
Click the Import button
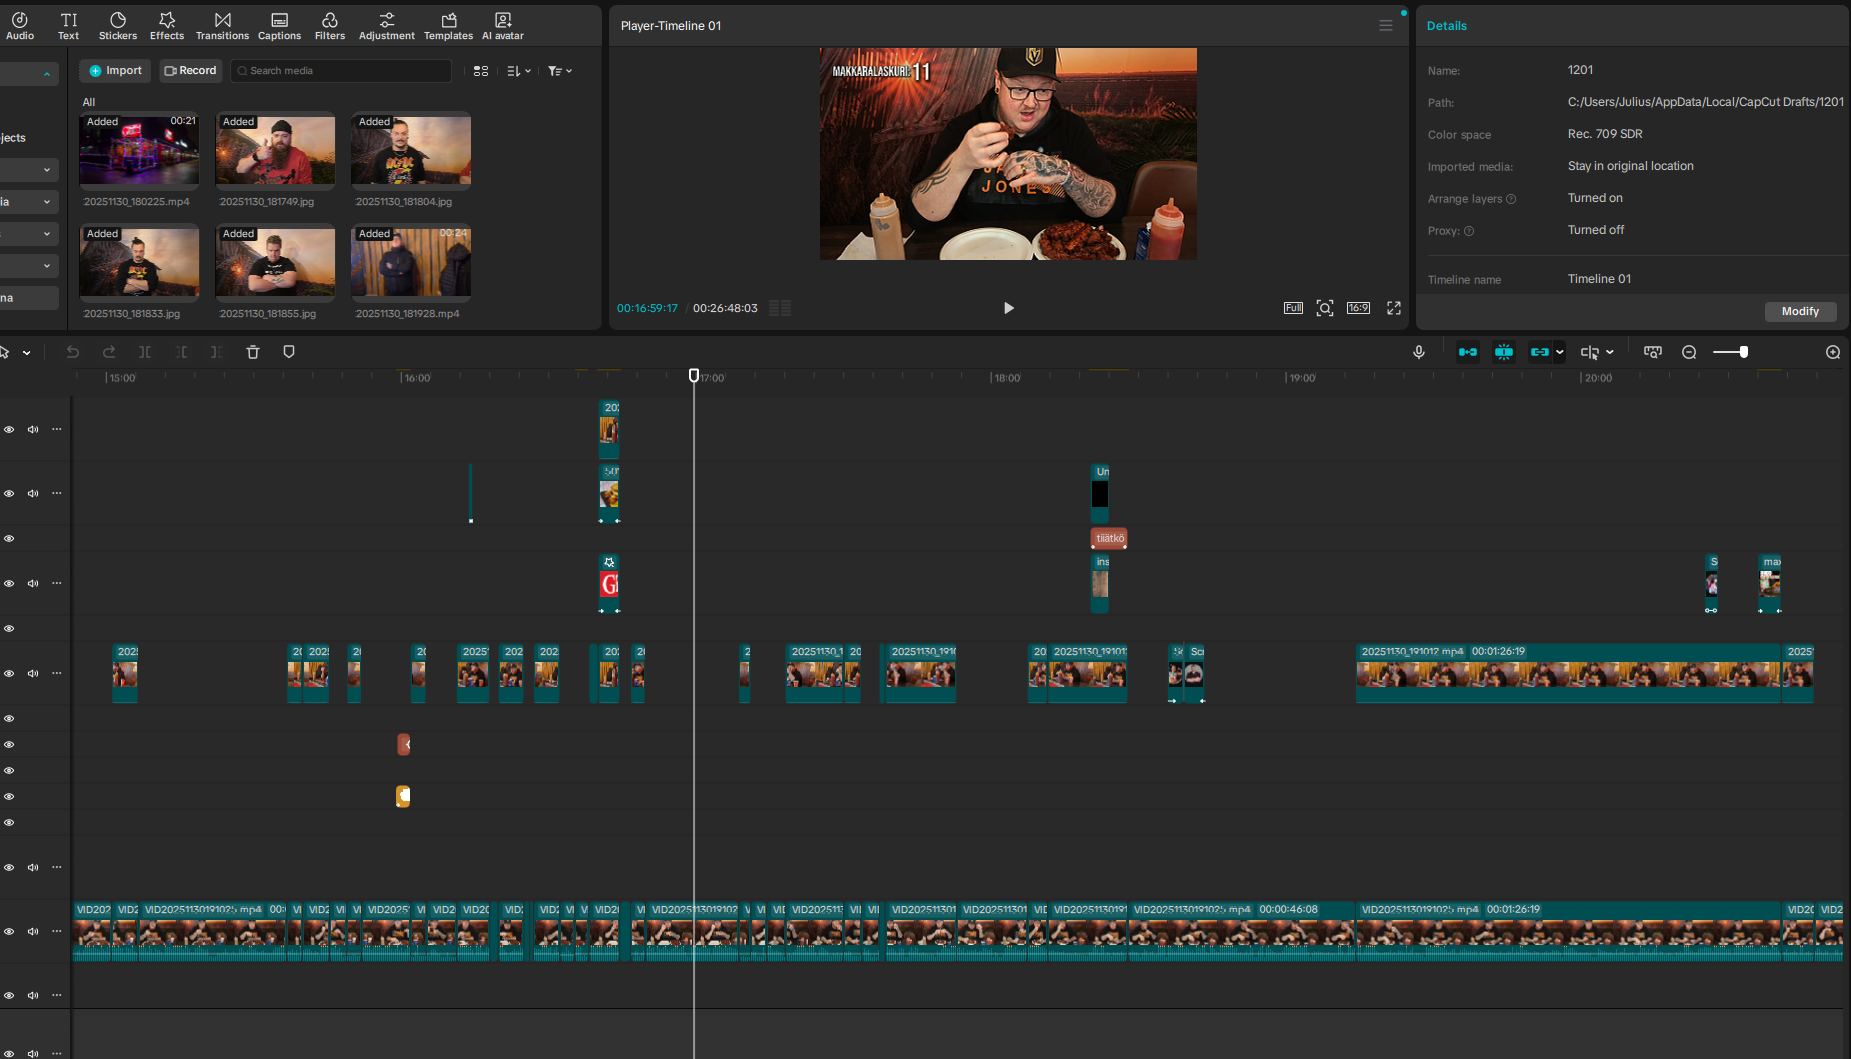point(115,71)
